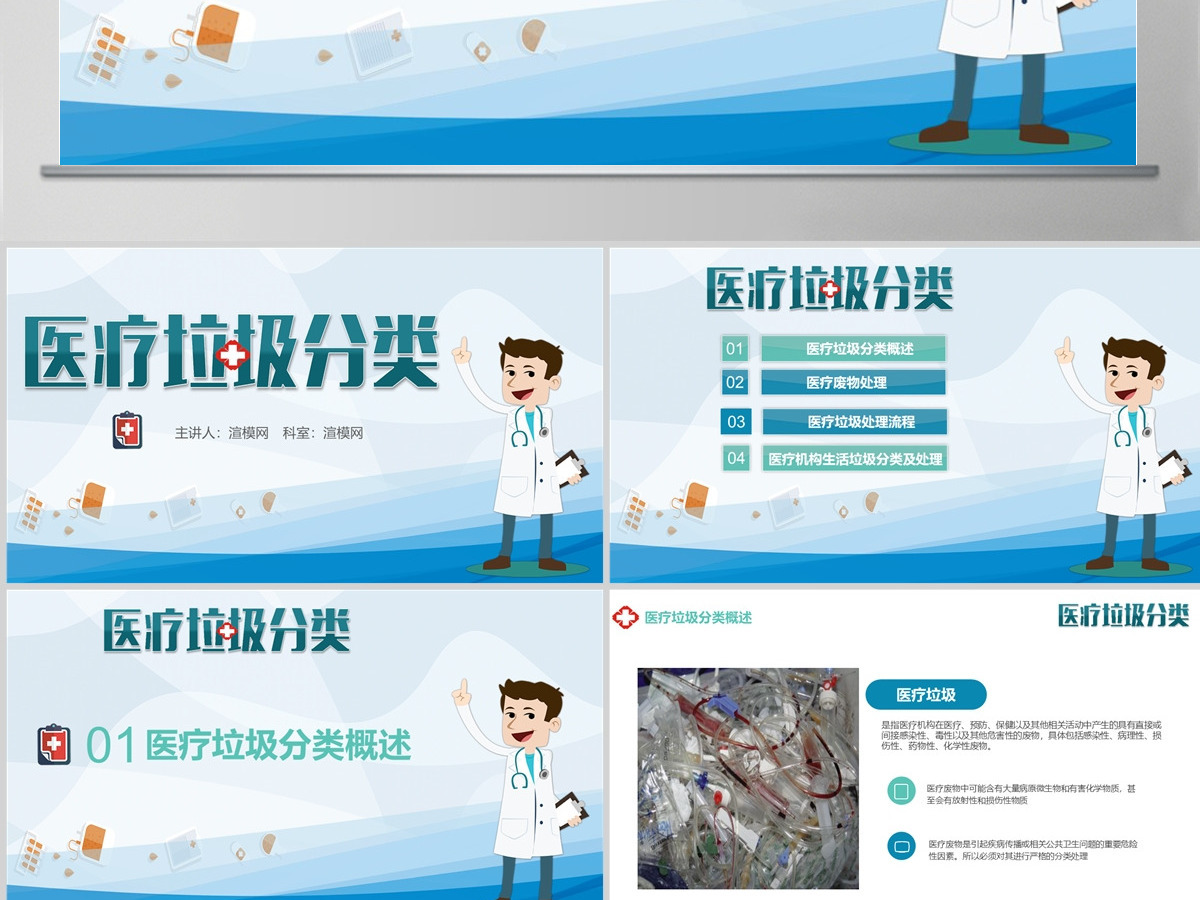Select the 主讲人：渲模网 科室：渲模网 text
Screen dimensions: 1200x900
point(269,433)
